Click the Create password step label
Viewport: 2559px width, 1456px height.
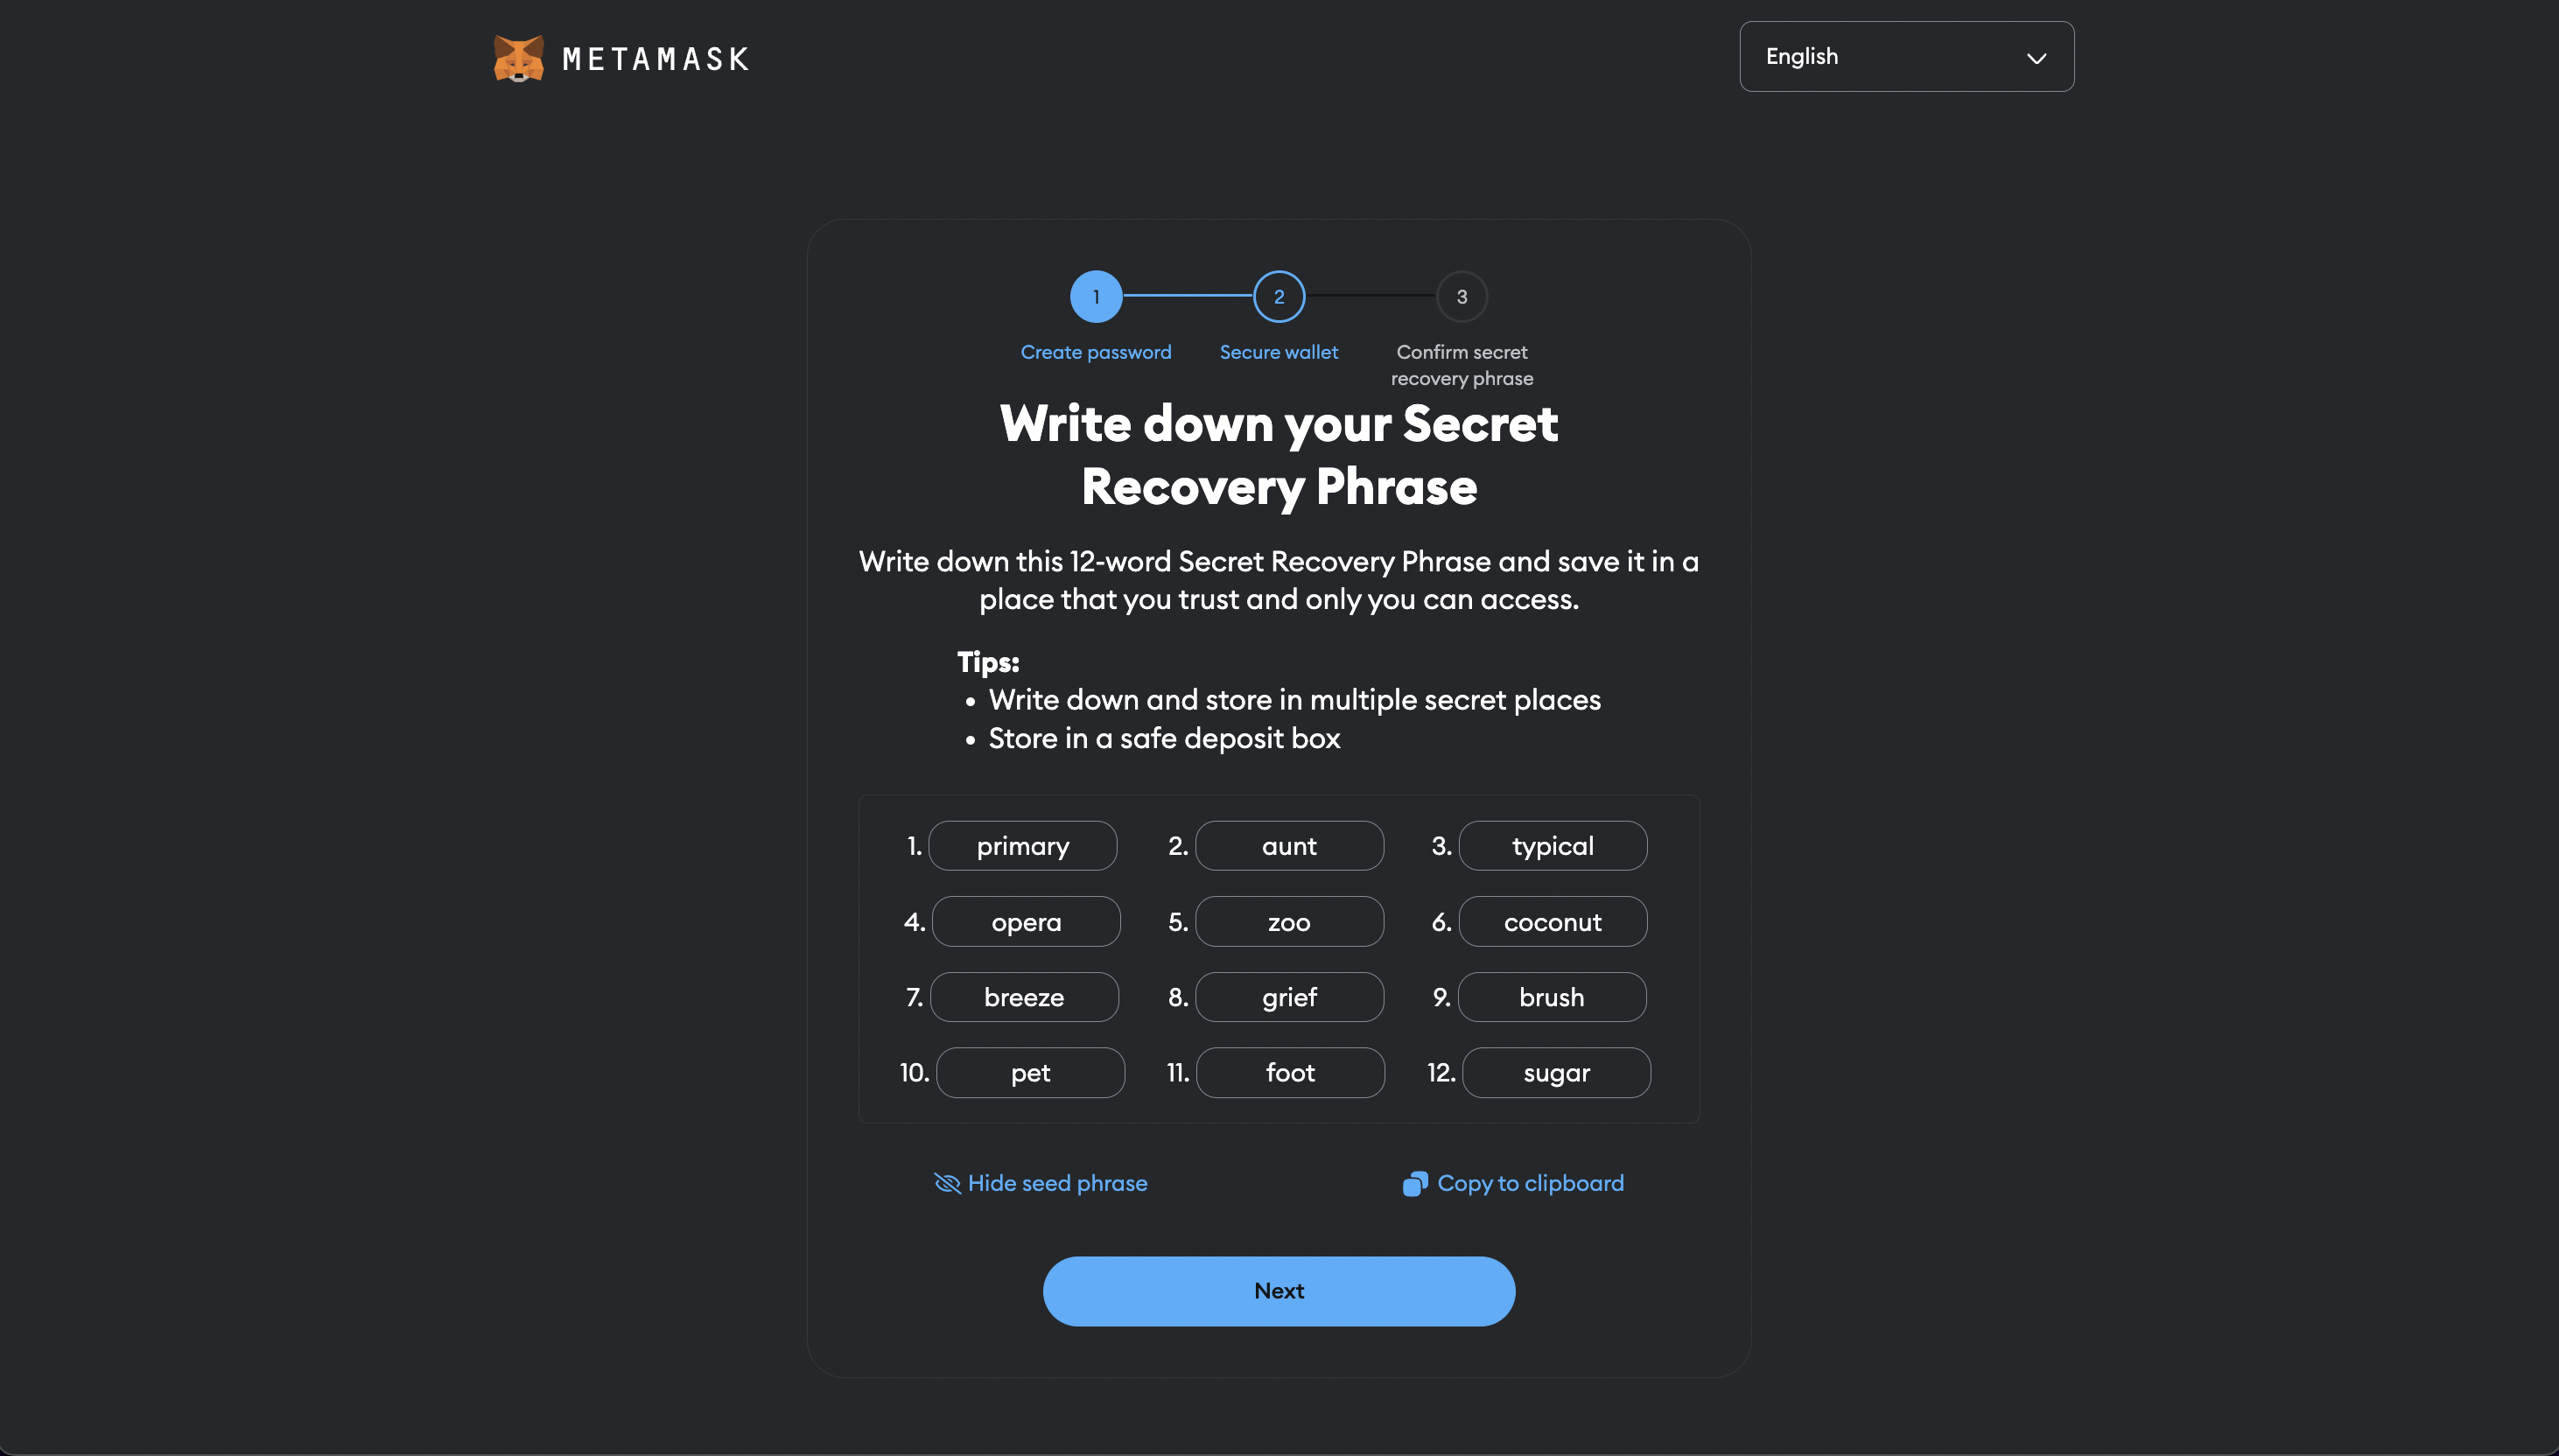pyautogui.click(x=1095, y=351)
